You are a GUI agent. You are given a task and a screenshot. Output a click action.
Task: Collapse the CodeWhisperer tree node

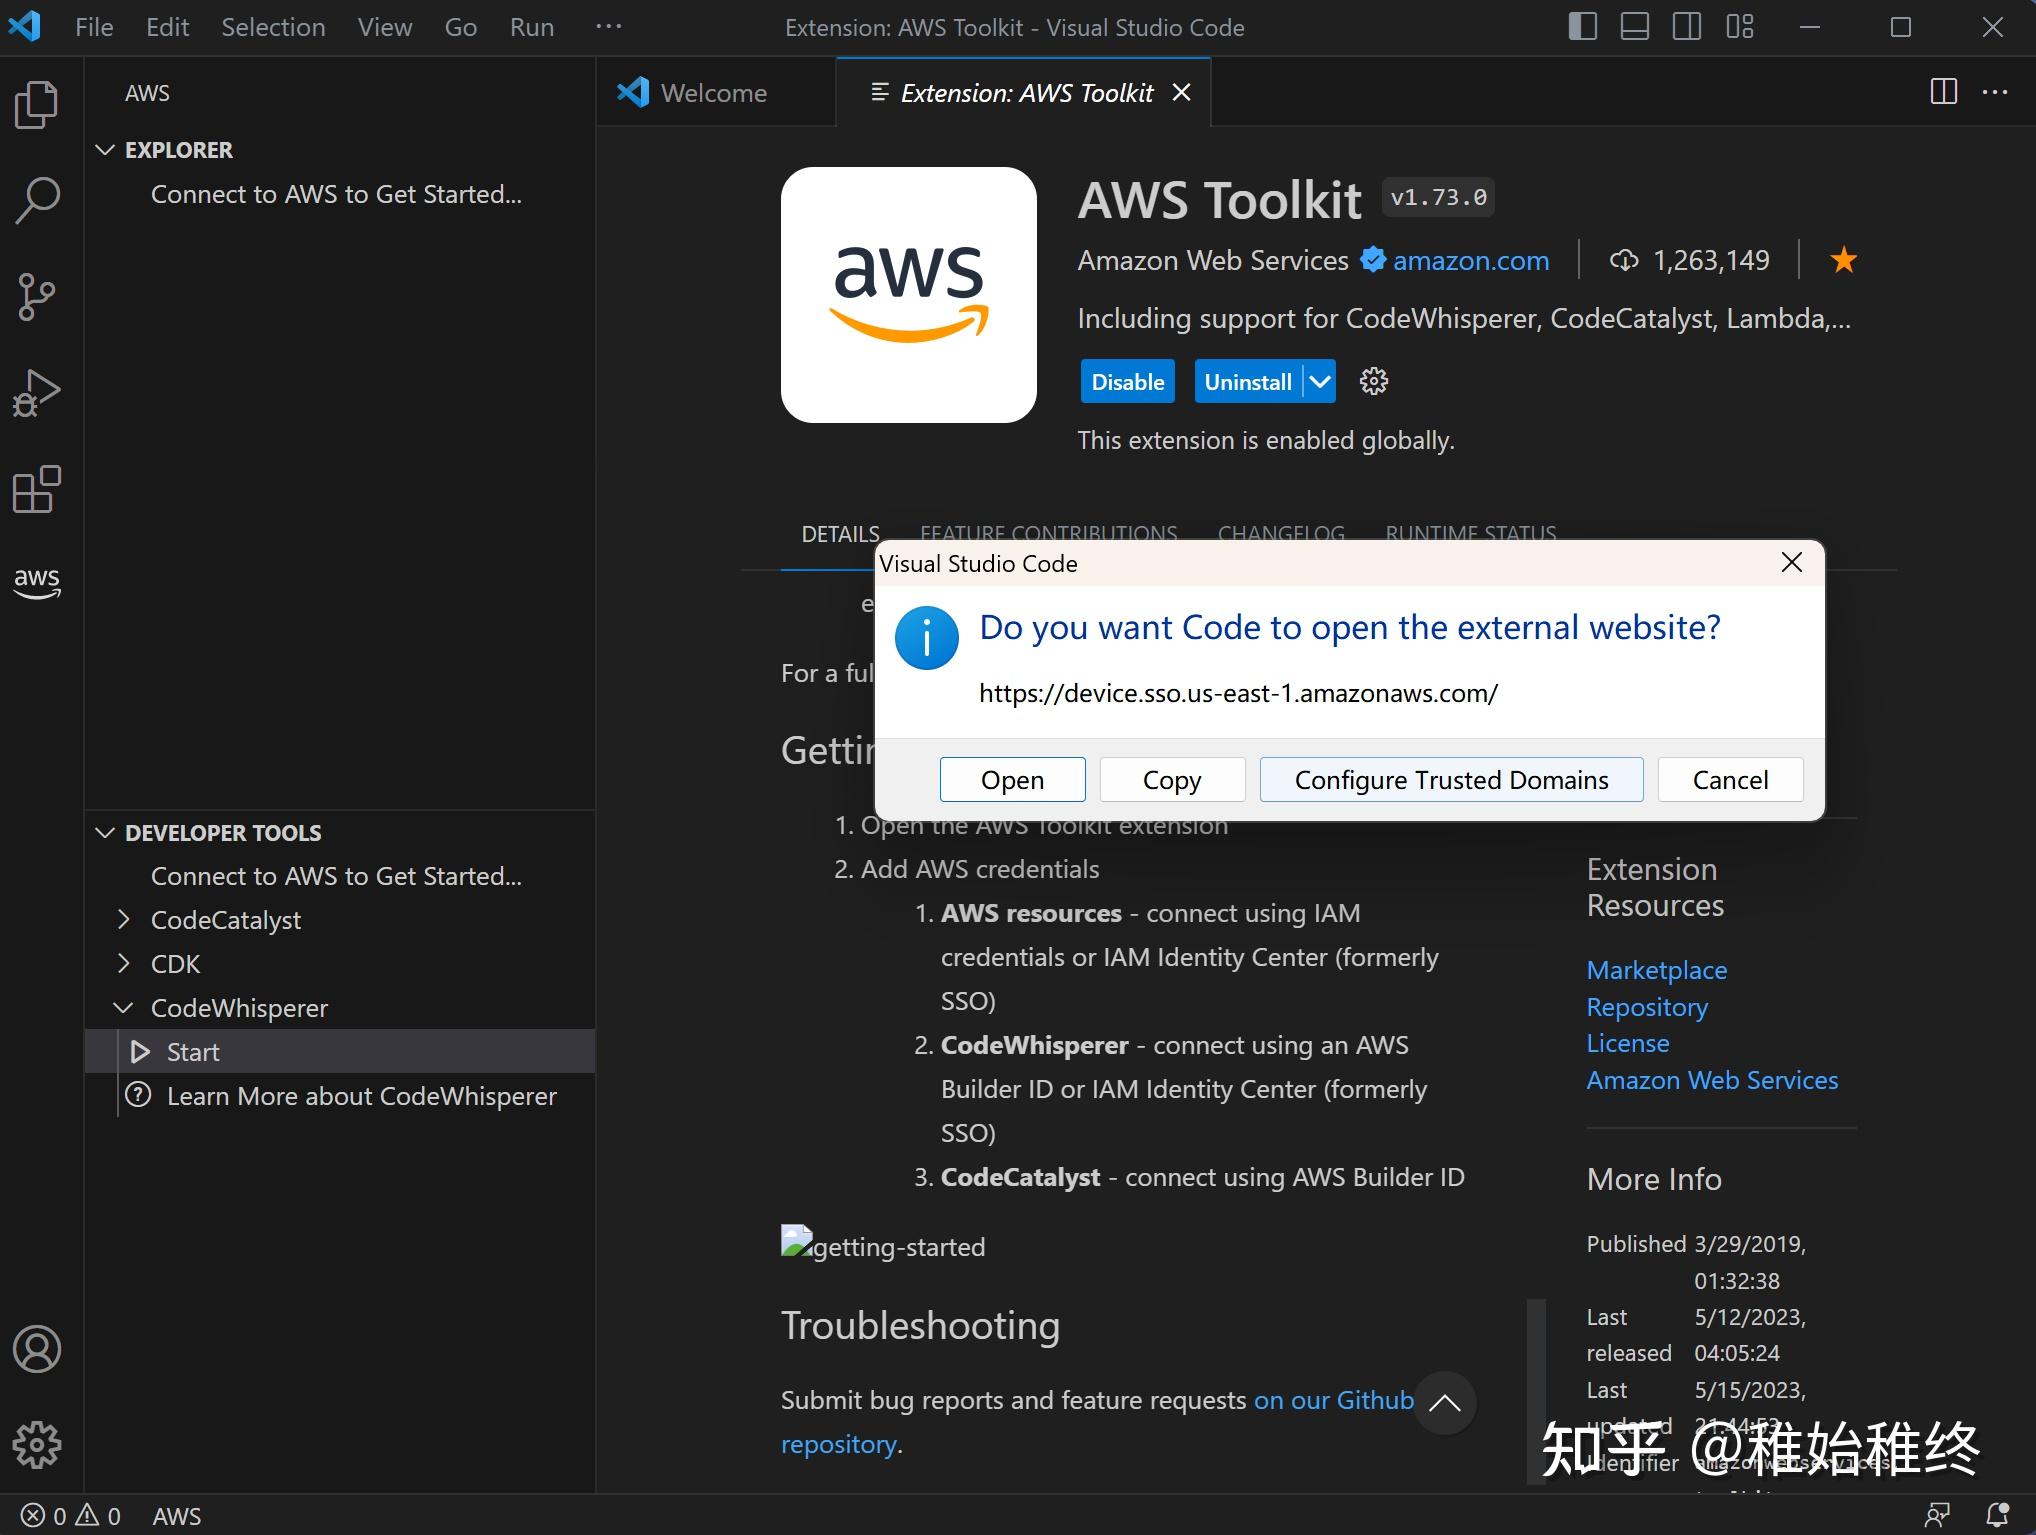(124, 1007)
